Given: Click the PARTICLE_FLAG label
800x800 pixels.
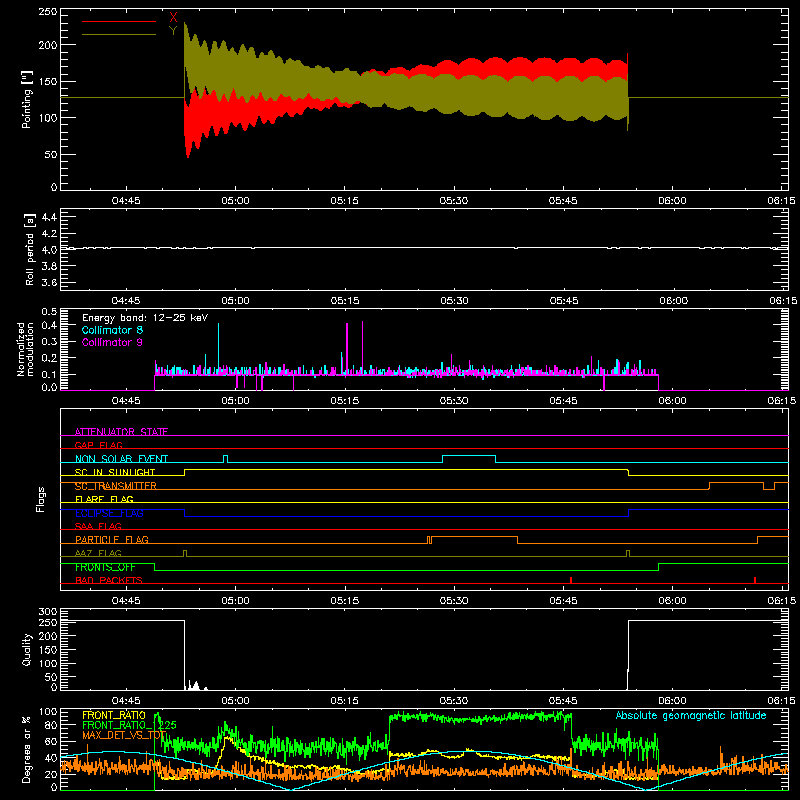Looking at the screenshot, I should tap(112, 539).
